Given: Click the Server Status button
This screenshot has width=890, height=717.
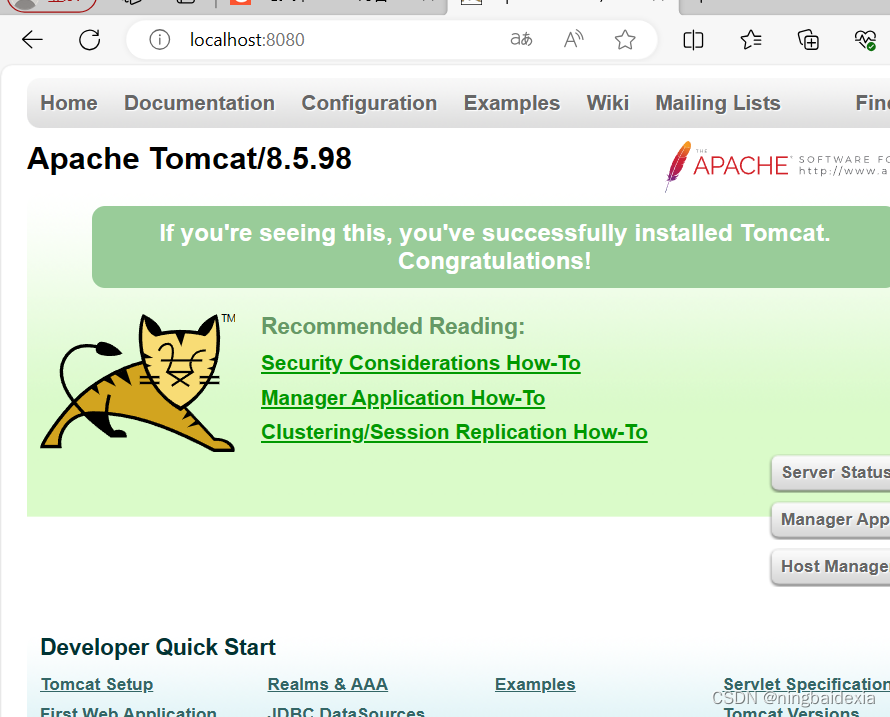Looking at the screenshot, I should pyautogui.click(x=830, y=472).
